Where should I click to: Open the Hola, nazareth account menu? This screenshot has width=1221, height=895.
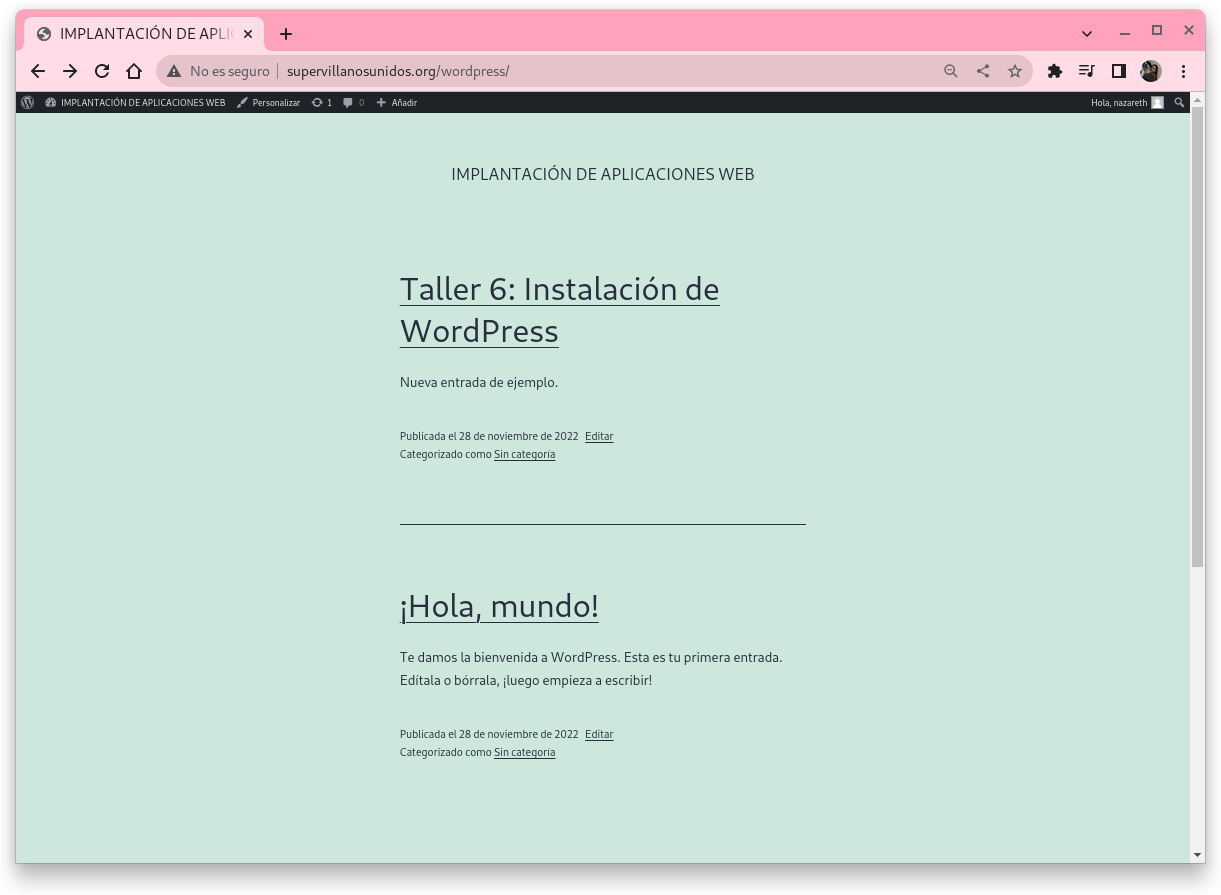tap(1126, 102)
